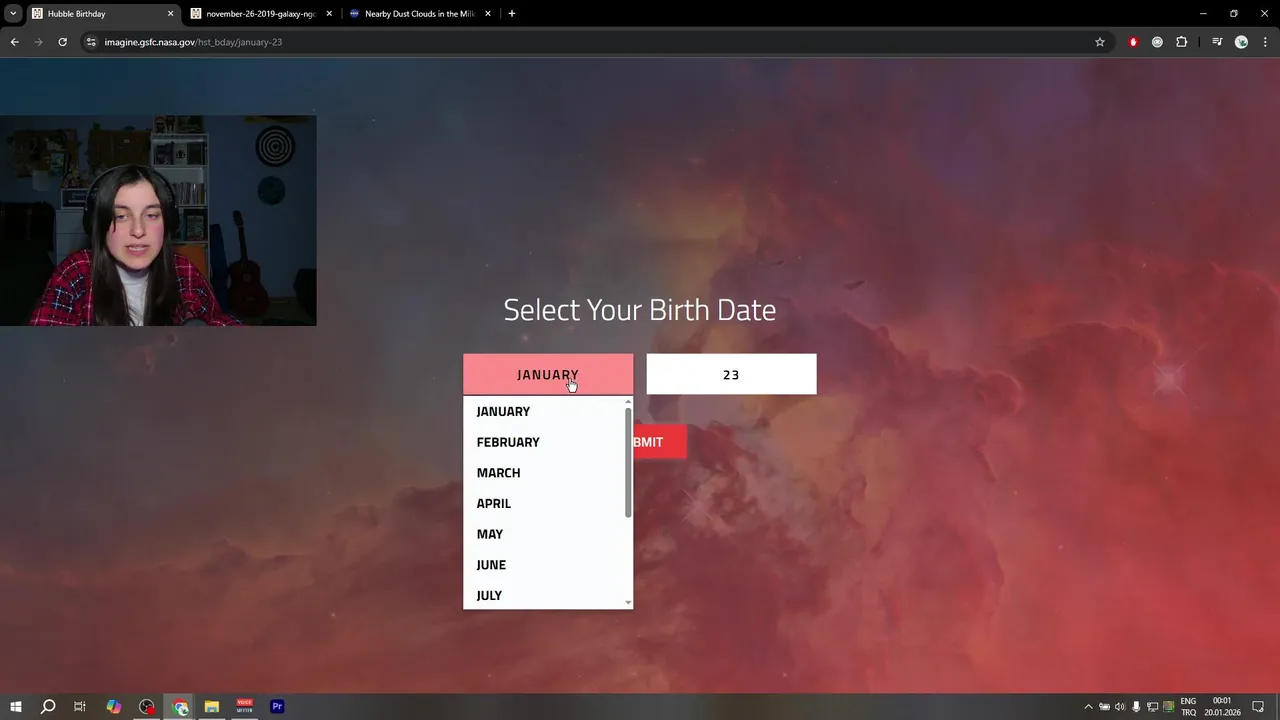
Task: Open the notification center icon
Action: point(1258,707)
